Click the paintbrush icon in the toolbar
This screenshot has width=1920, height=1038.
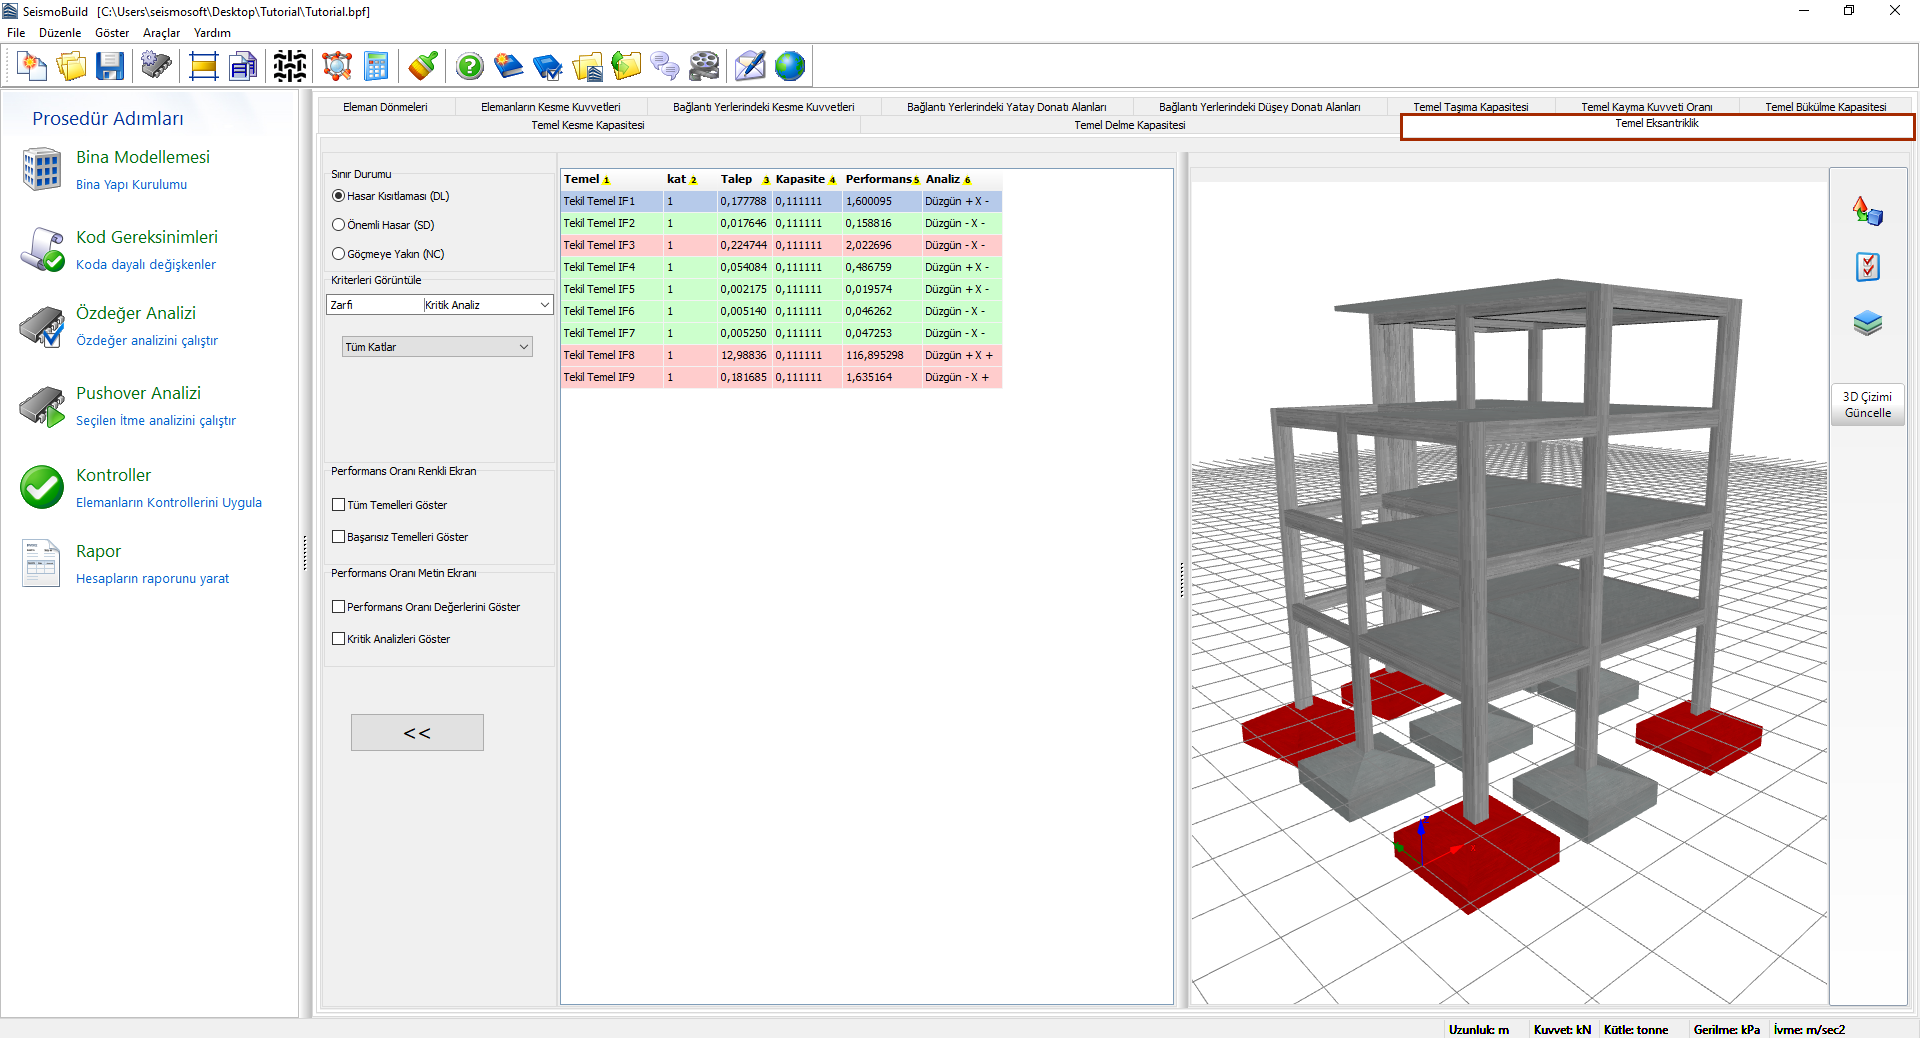423,67
